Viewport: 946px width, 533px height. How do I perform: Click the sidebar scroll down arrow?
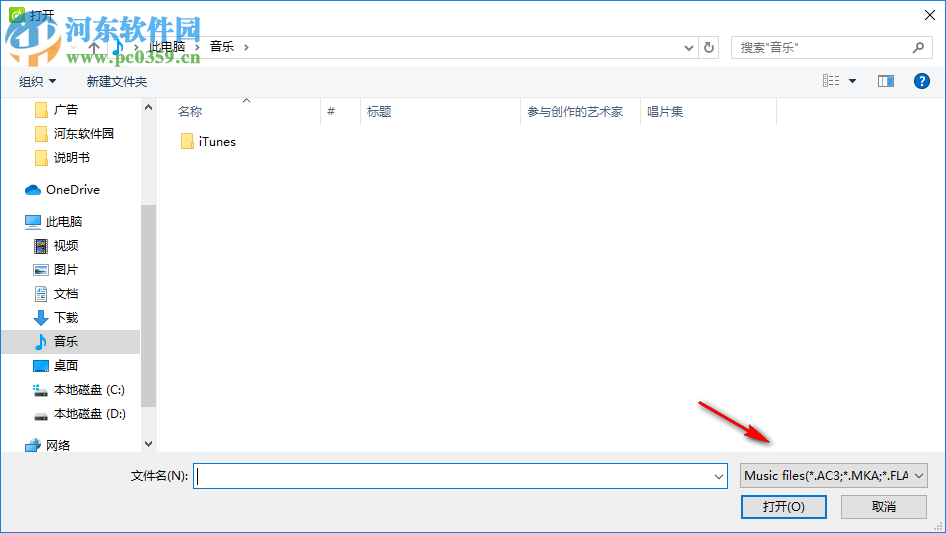tap(148, 444)
